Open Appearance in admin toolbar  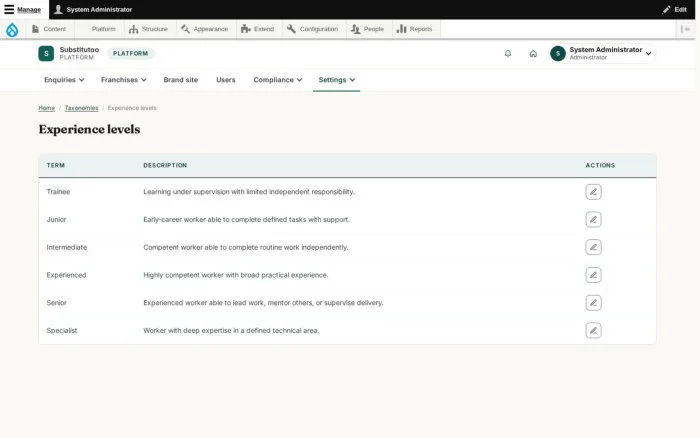205,29
